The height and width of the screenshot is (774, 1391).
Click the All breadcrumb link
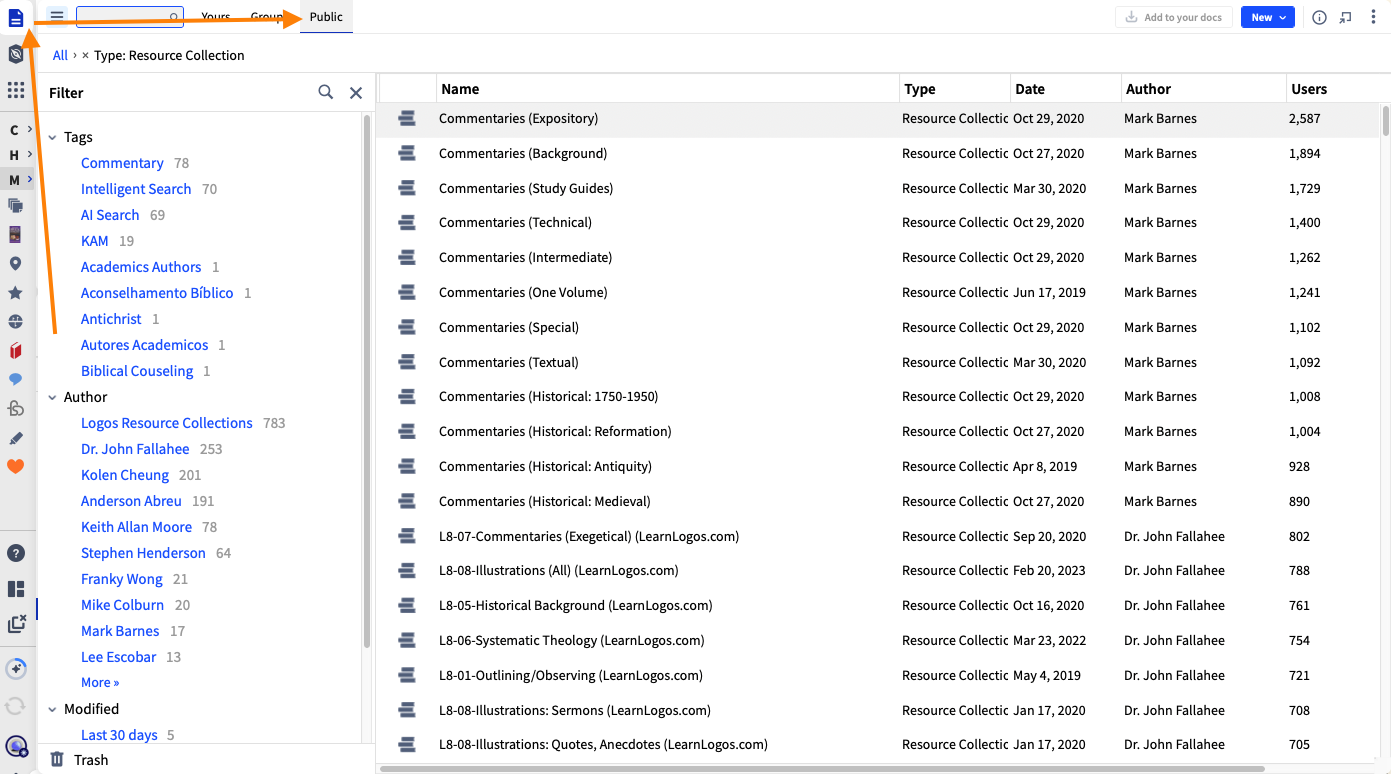(x=61, y=55)
